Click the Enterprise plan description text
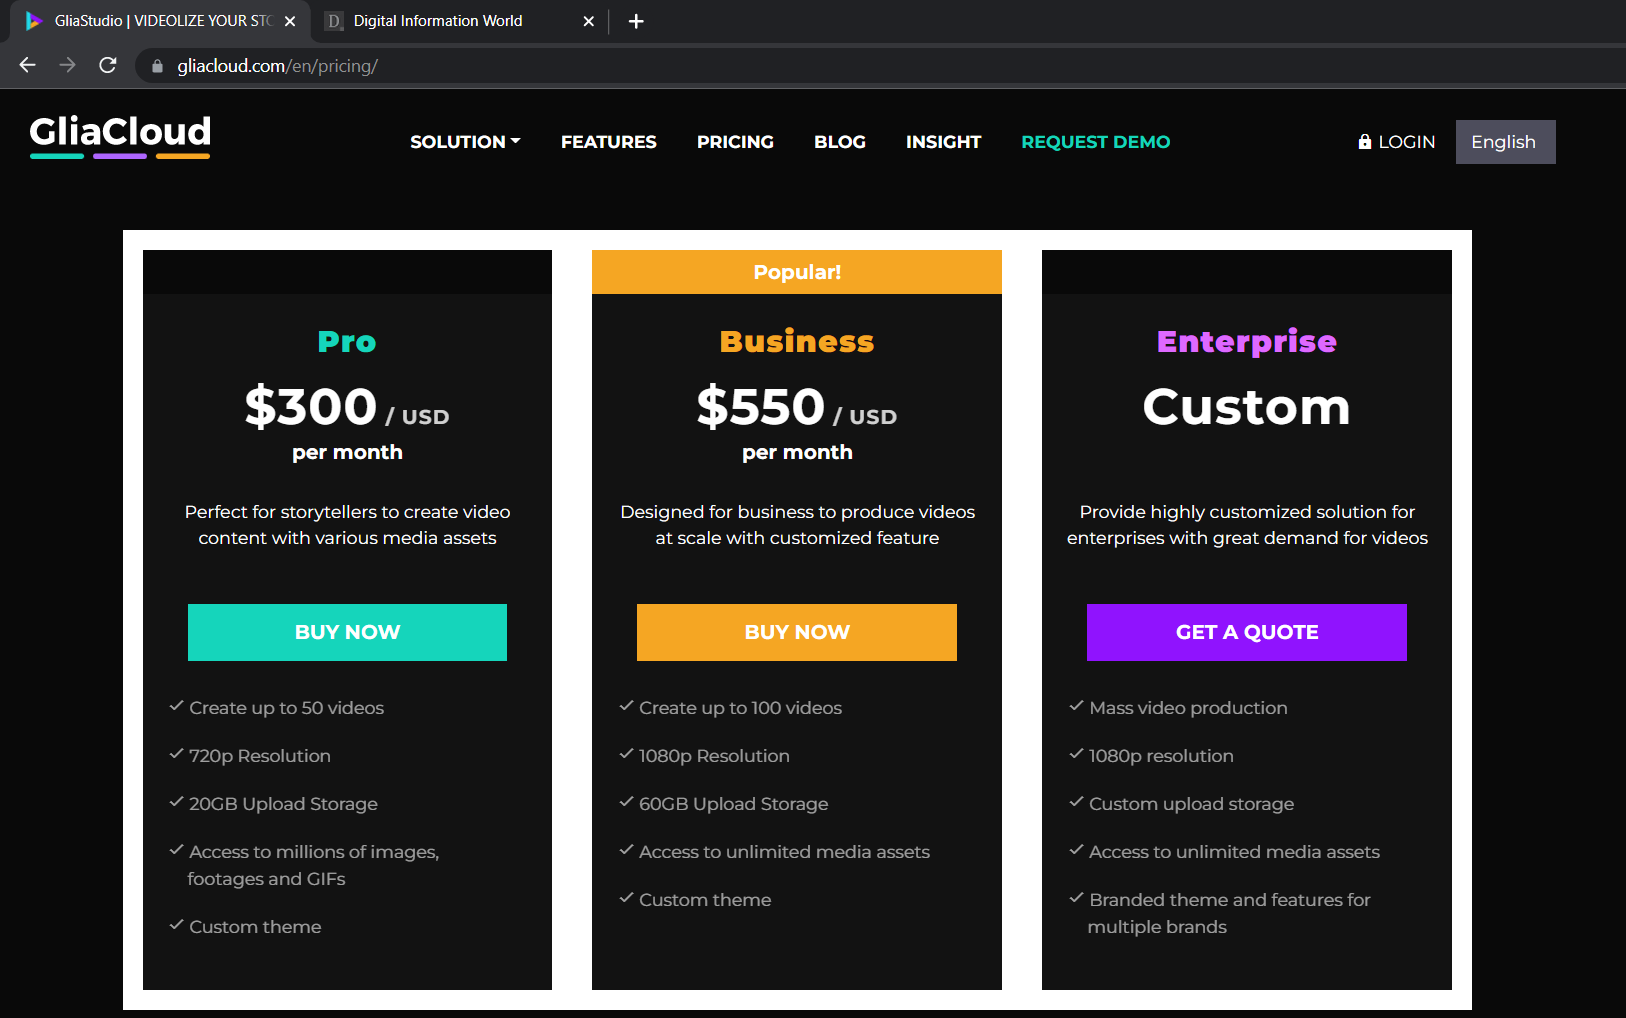Viewport: 1626px width, 1018px height. tap(1247, 525)
